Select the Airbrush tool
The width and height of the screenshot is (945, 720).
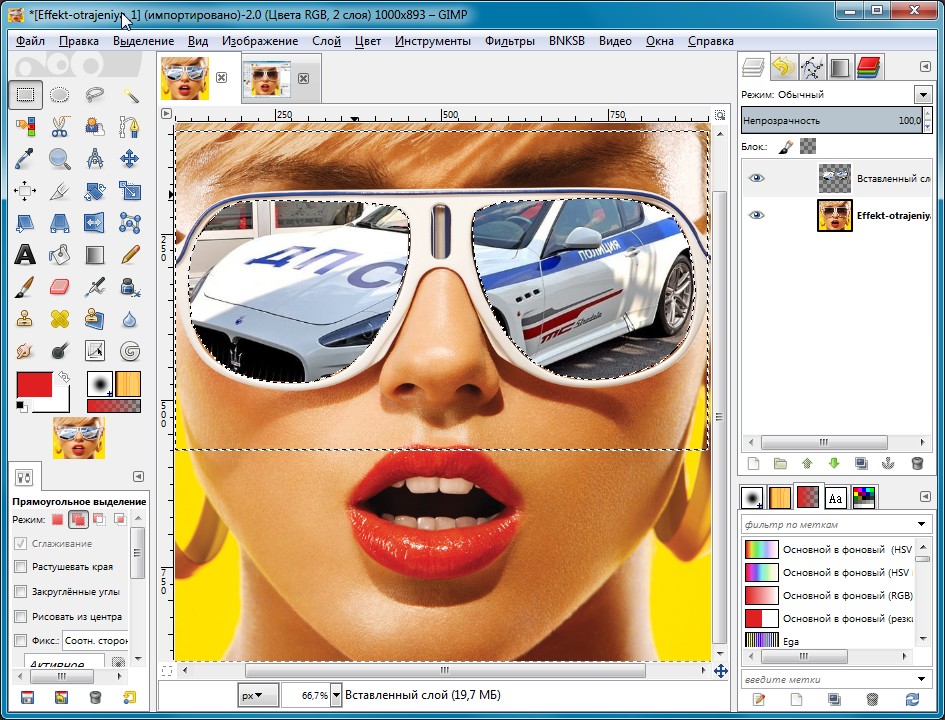click(x=95, y=287)
